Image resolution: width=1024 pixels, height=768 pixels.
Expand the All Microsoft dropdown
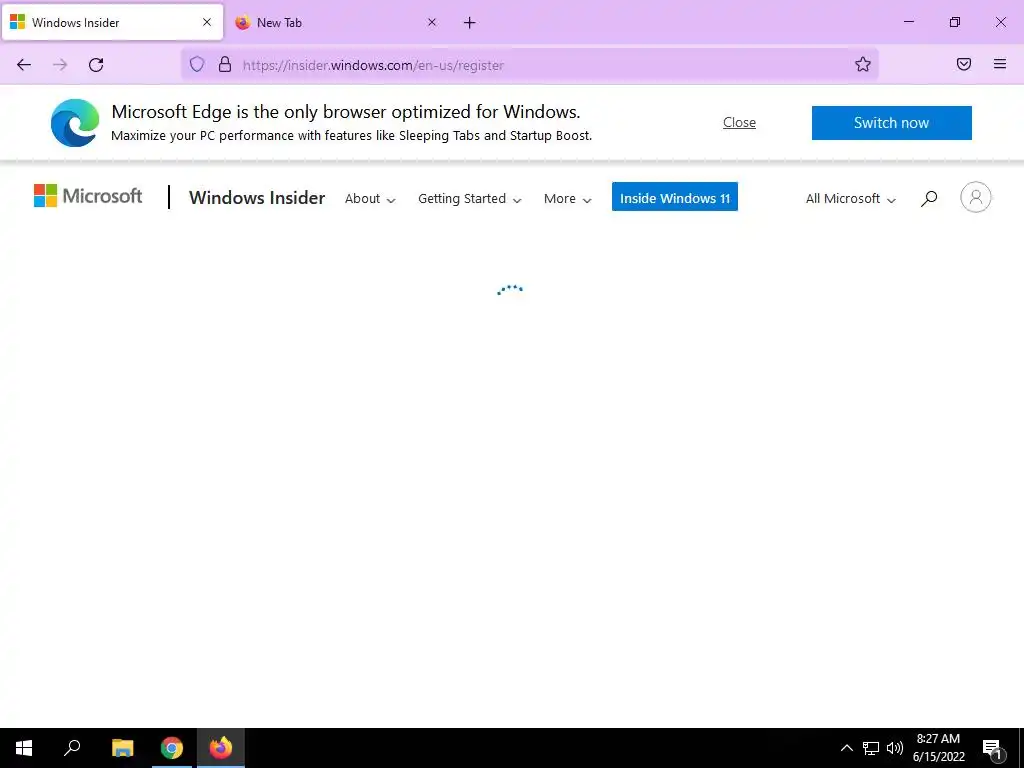(850, 199)
